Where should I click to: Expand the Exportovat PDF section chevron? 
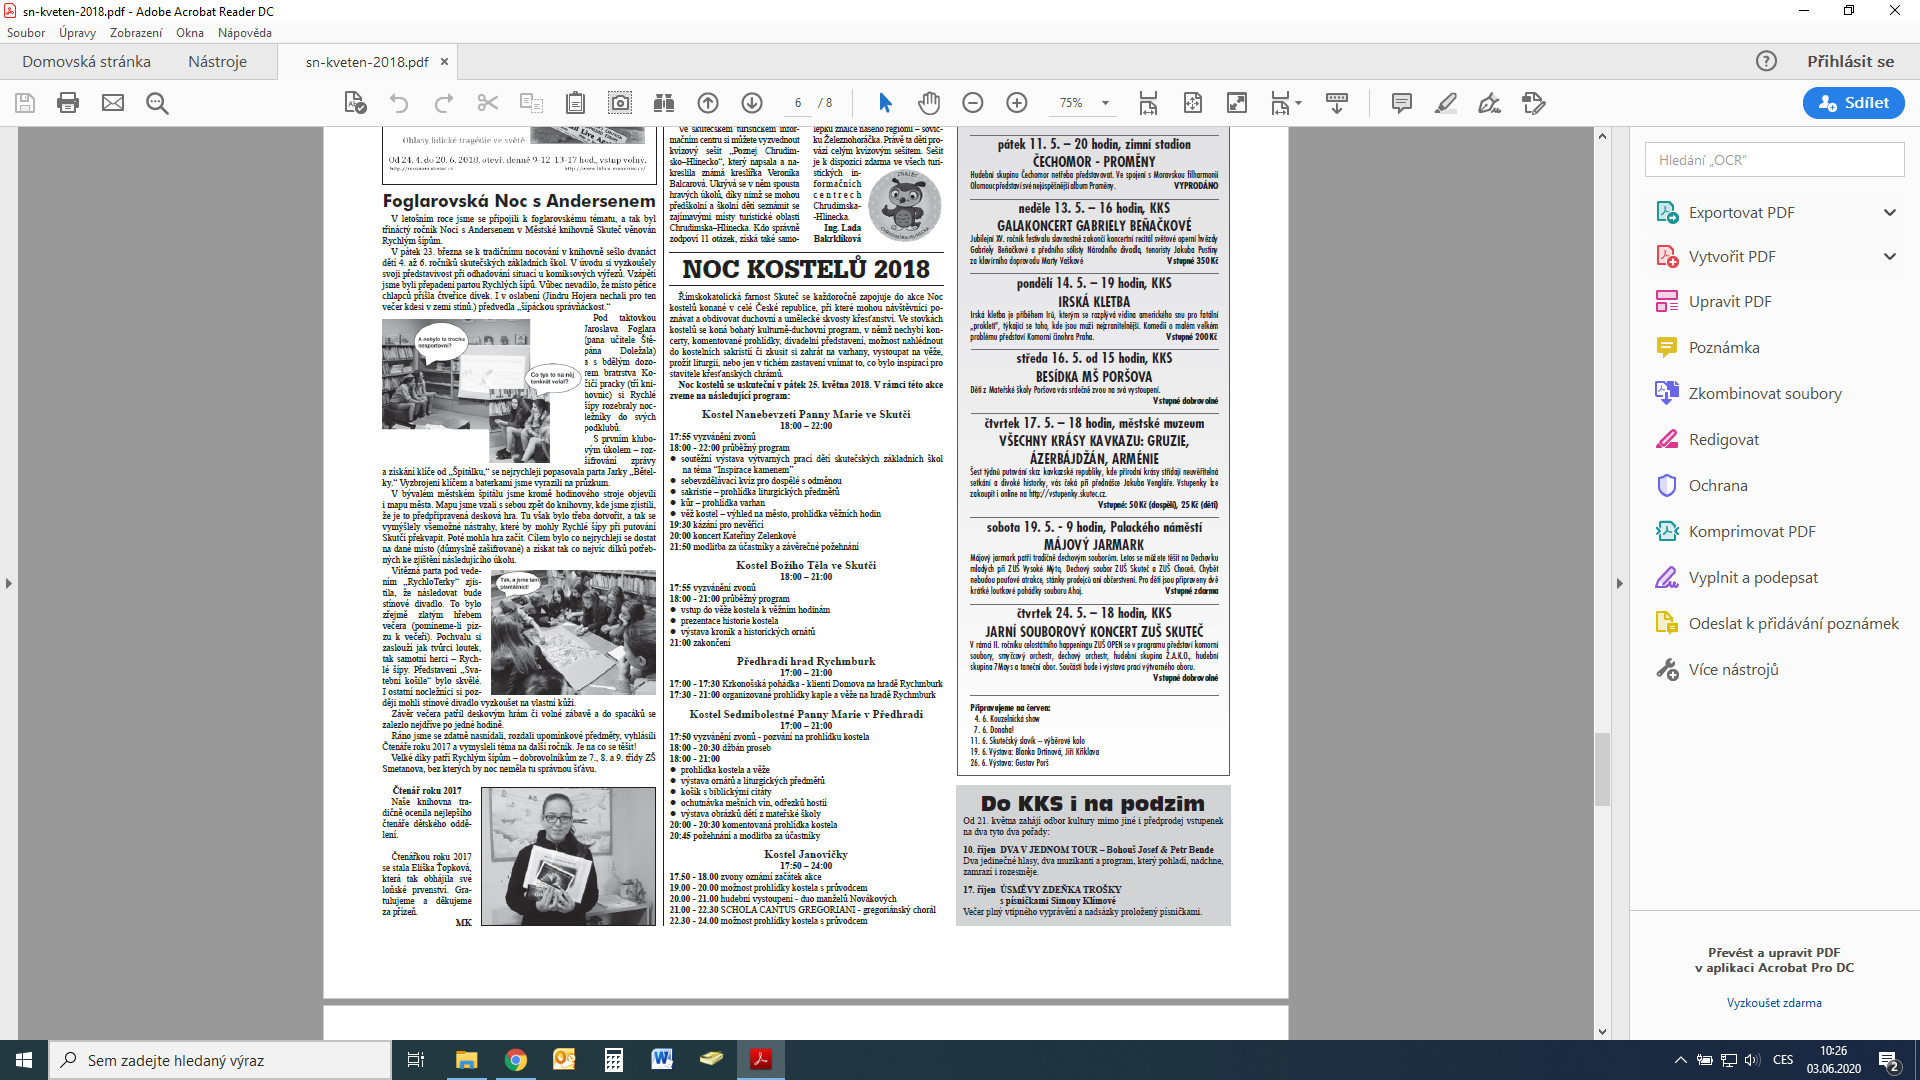coord(1890,212)
